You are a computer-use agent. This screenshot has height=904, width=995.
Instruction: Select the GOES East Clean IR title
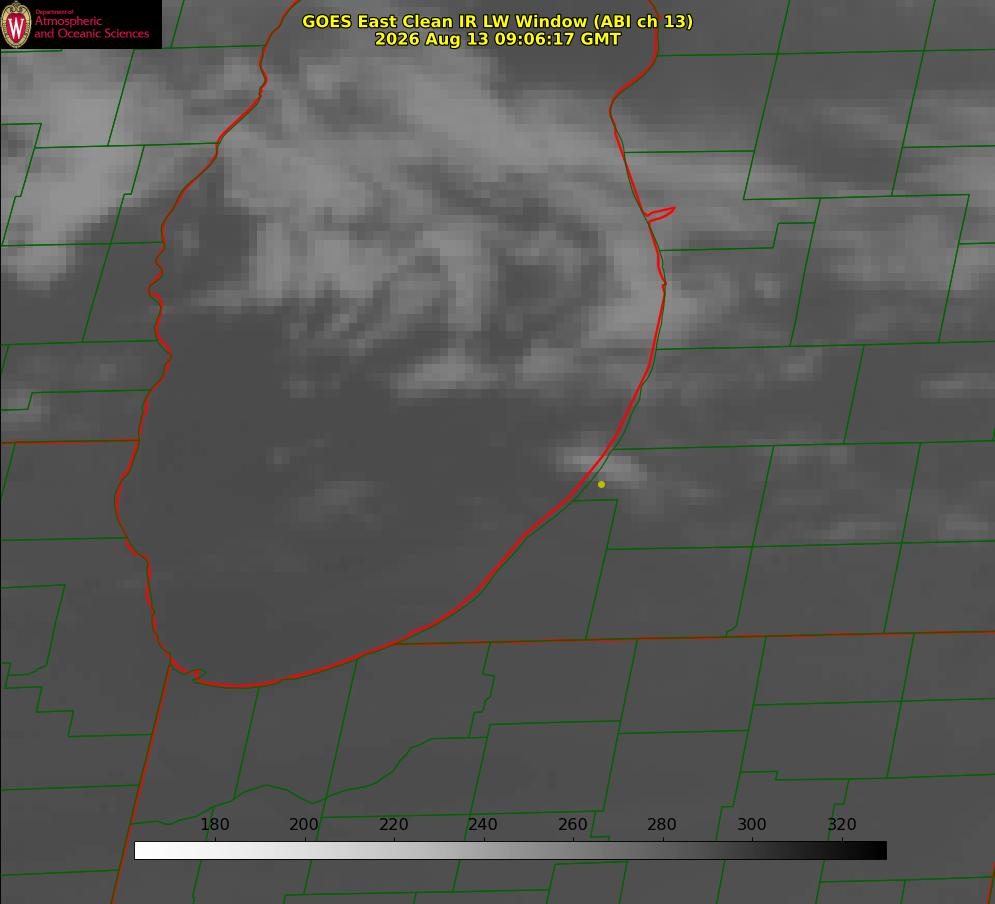coord(498,21)
